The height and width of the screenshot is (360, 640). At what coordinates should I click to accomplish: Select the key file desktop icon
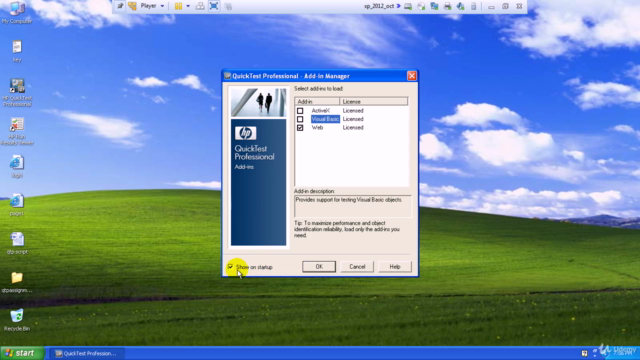(x=17, y=51)
